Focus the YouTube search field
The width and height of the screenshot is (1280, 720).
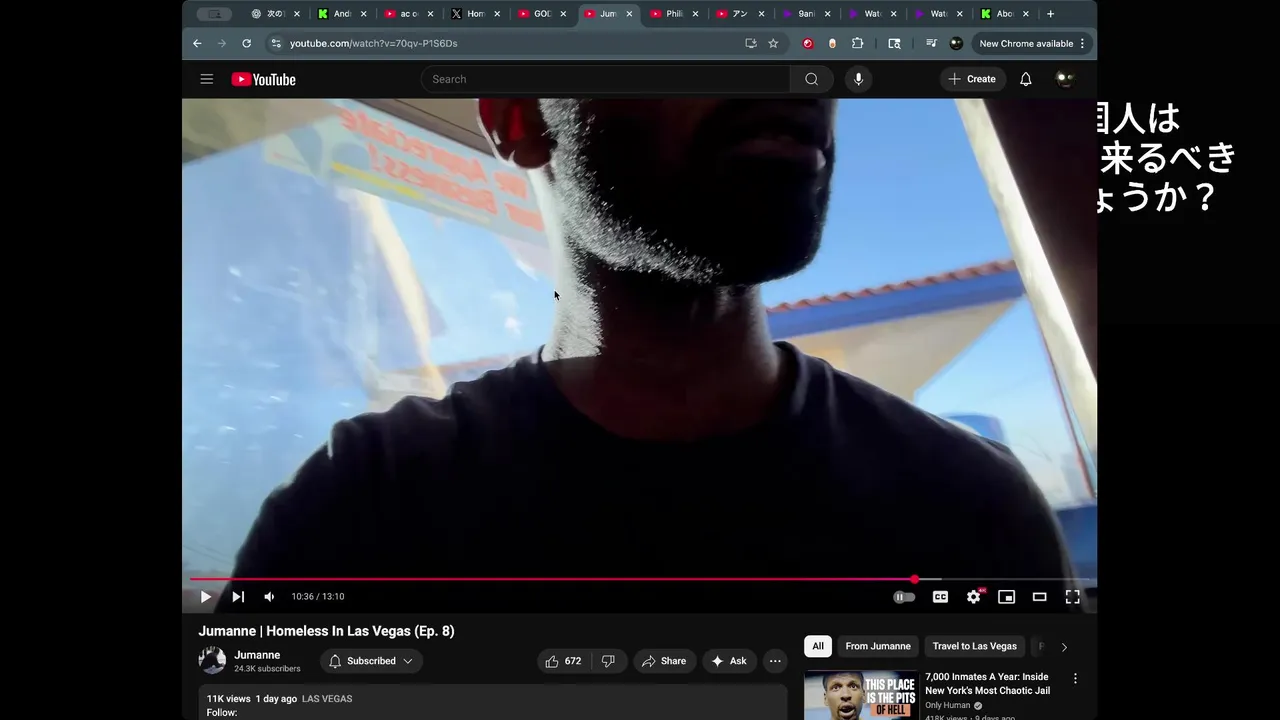coord(605,79)
